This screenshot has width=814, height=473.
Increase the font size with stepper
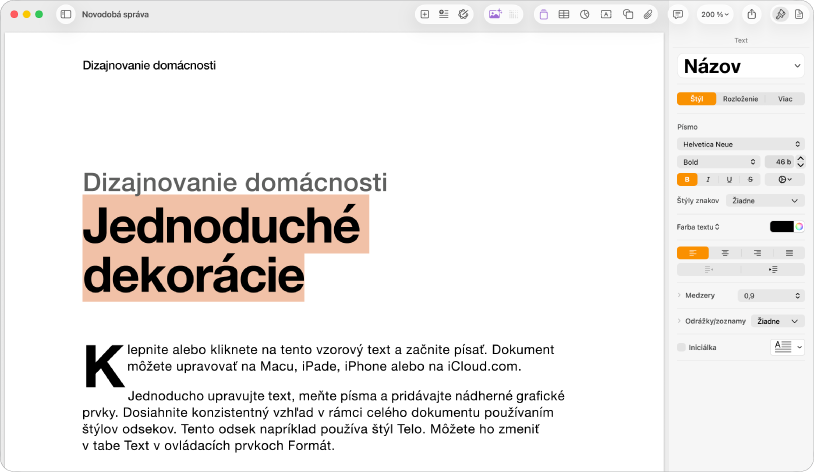click(x=801, y=159)
